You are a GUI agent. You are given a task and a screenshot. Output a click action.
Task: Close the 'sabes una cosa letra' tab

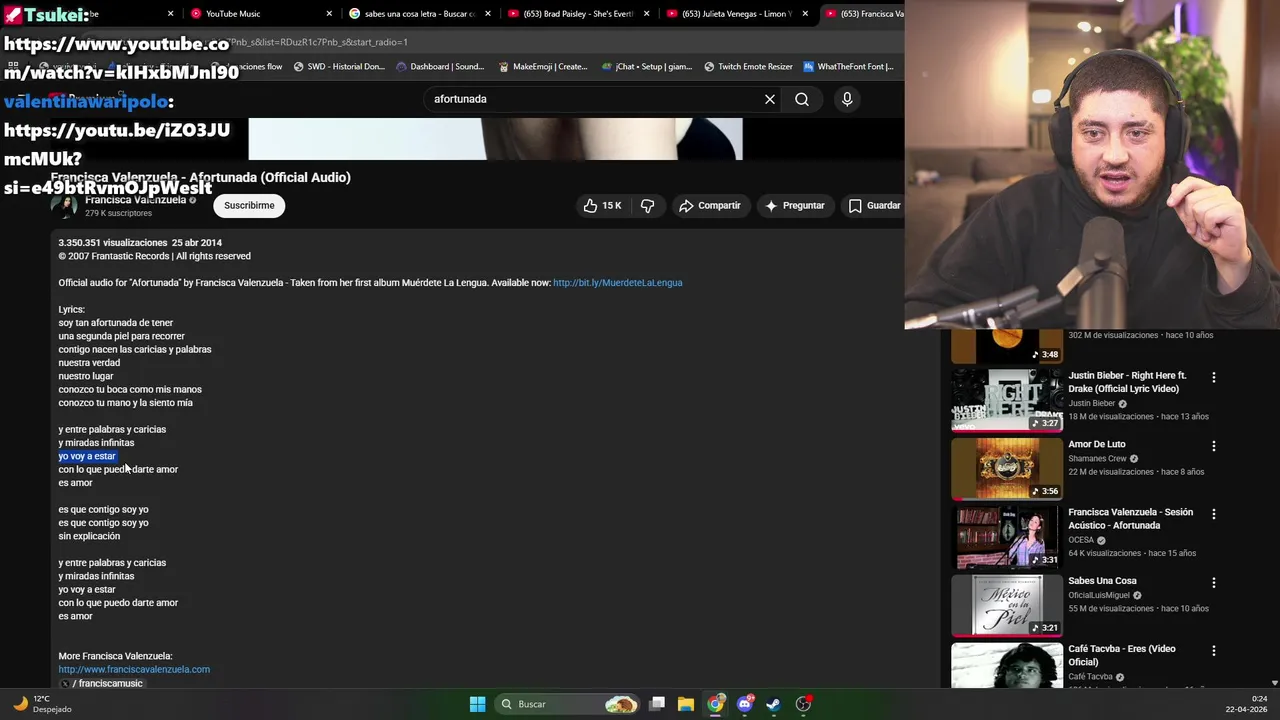pyautogui.click(x=488, y=14)
